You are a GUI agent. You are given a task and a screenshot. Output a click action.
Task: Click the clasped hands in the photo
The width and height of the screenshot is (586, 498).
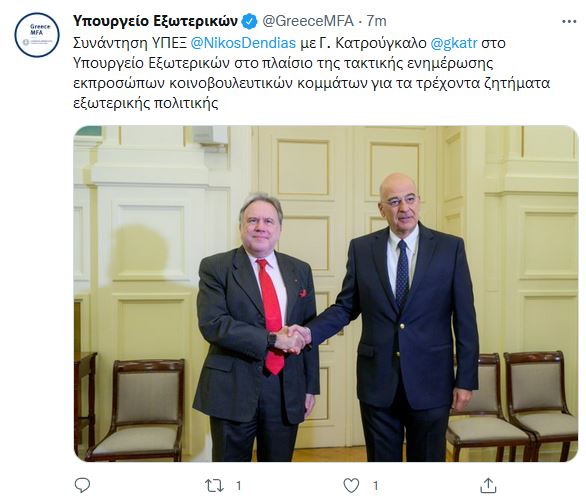294,339
